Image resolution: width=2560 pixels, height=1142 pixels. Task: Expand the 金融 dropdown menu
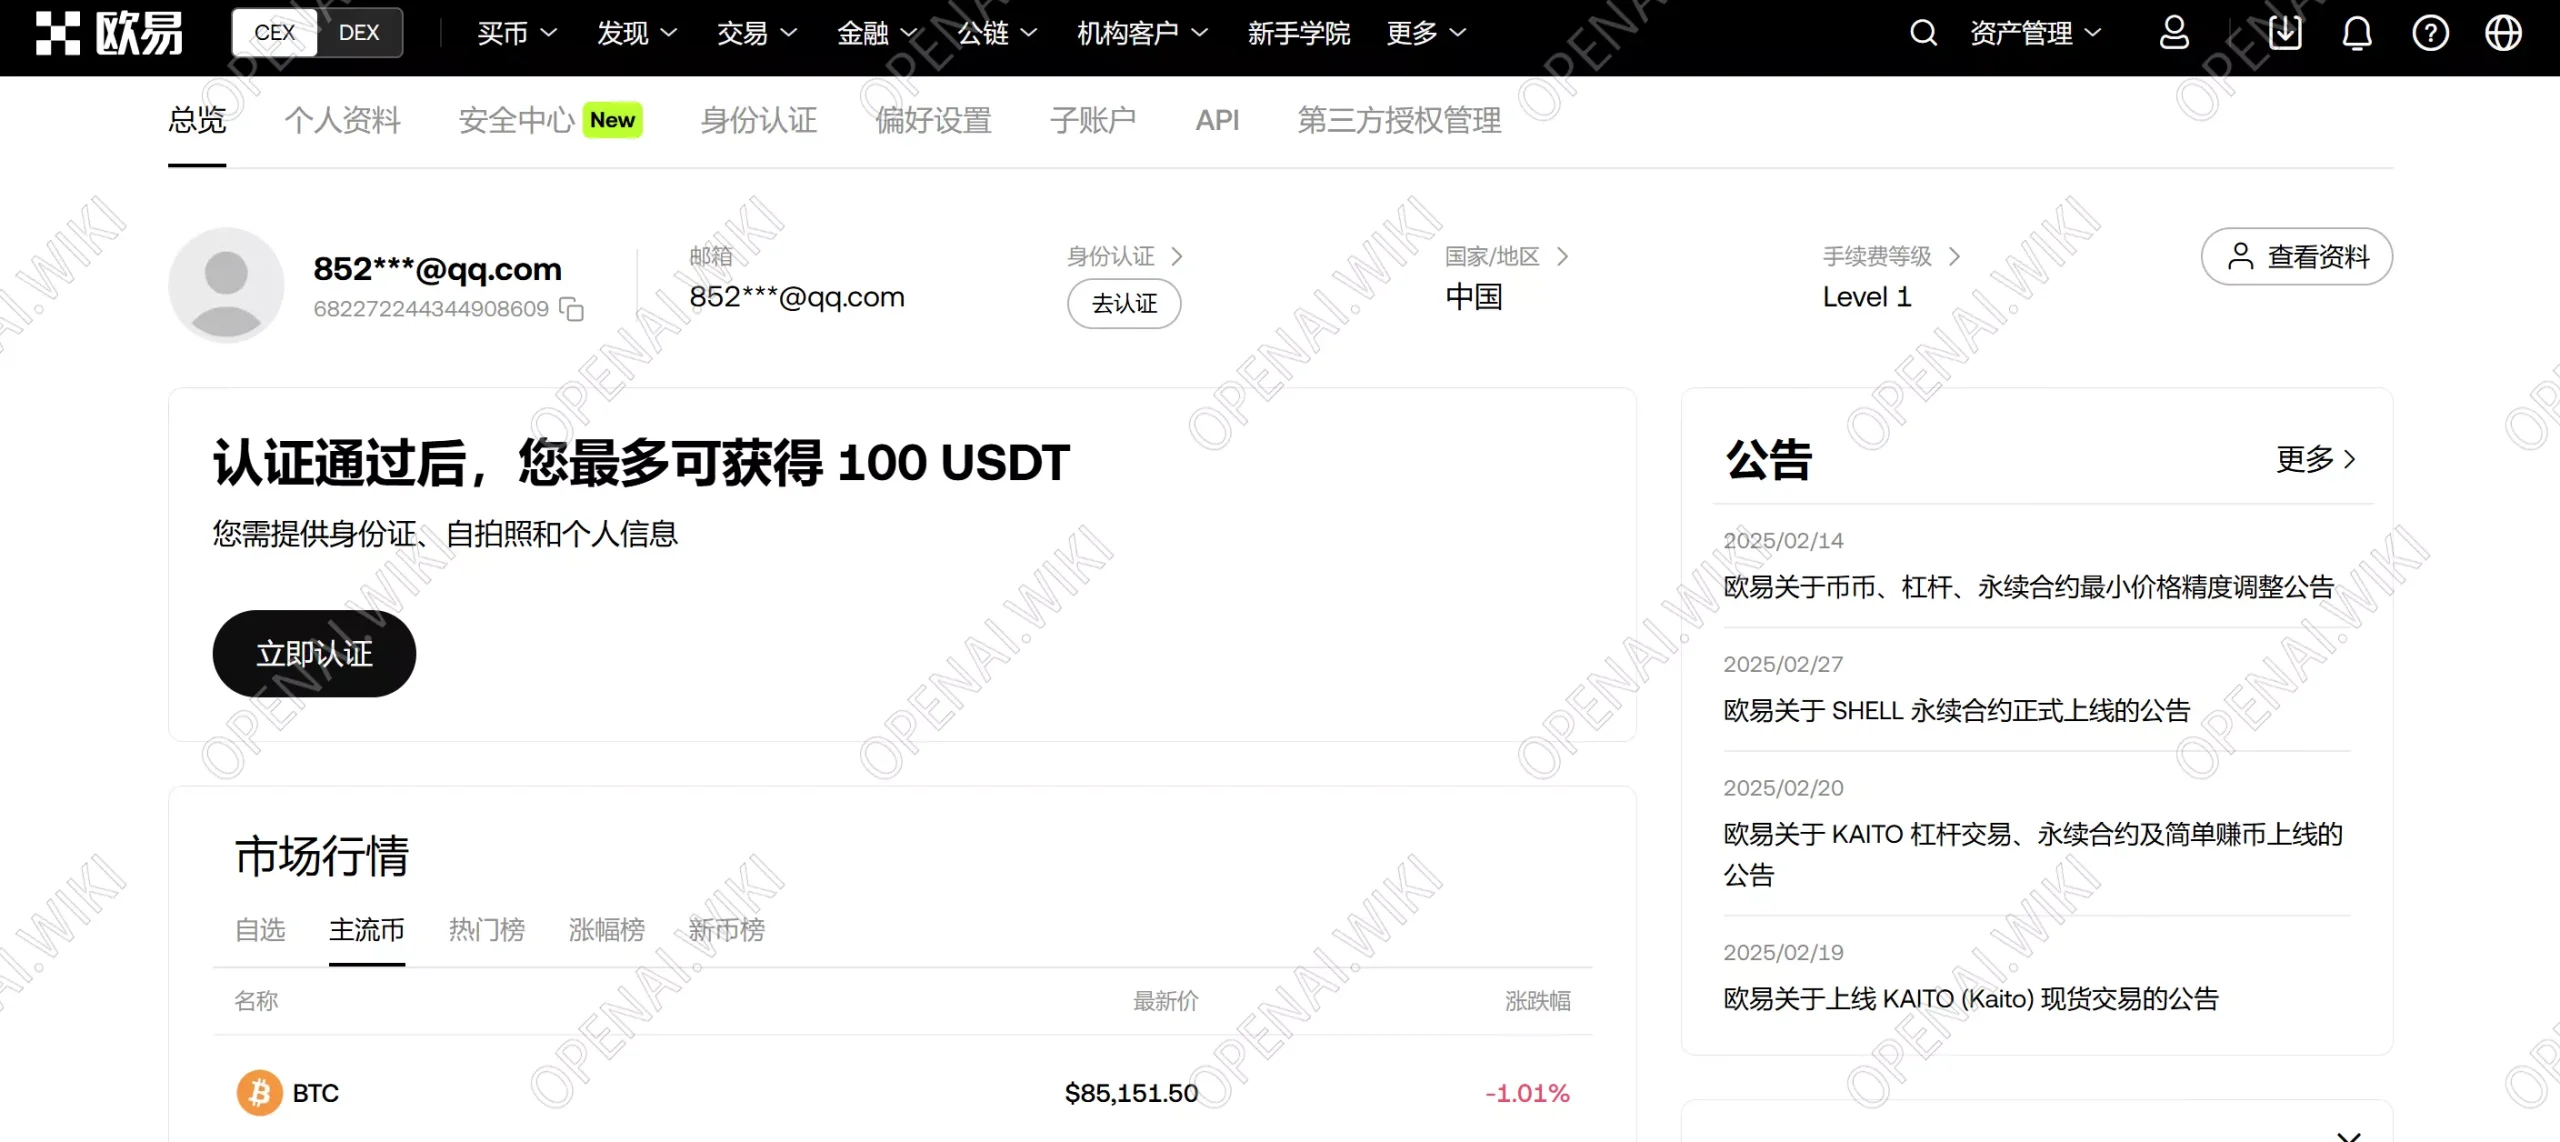click(x=876, y=33)
